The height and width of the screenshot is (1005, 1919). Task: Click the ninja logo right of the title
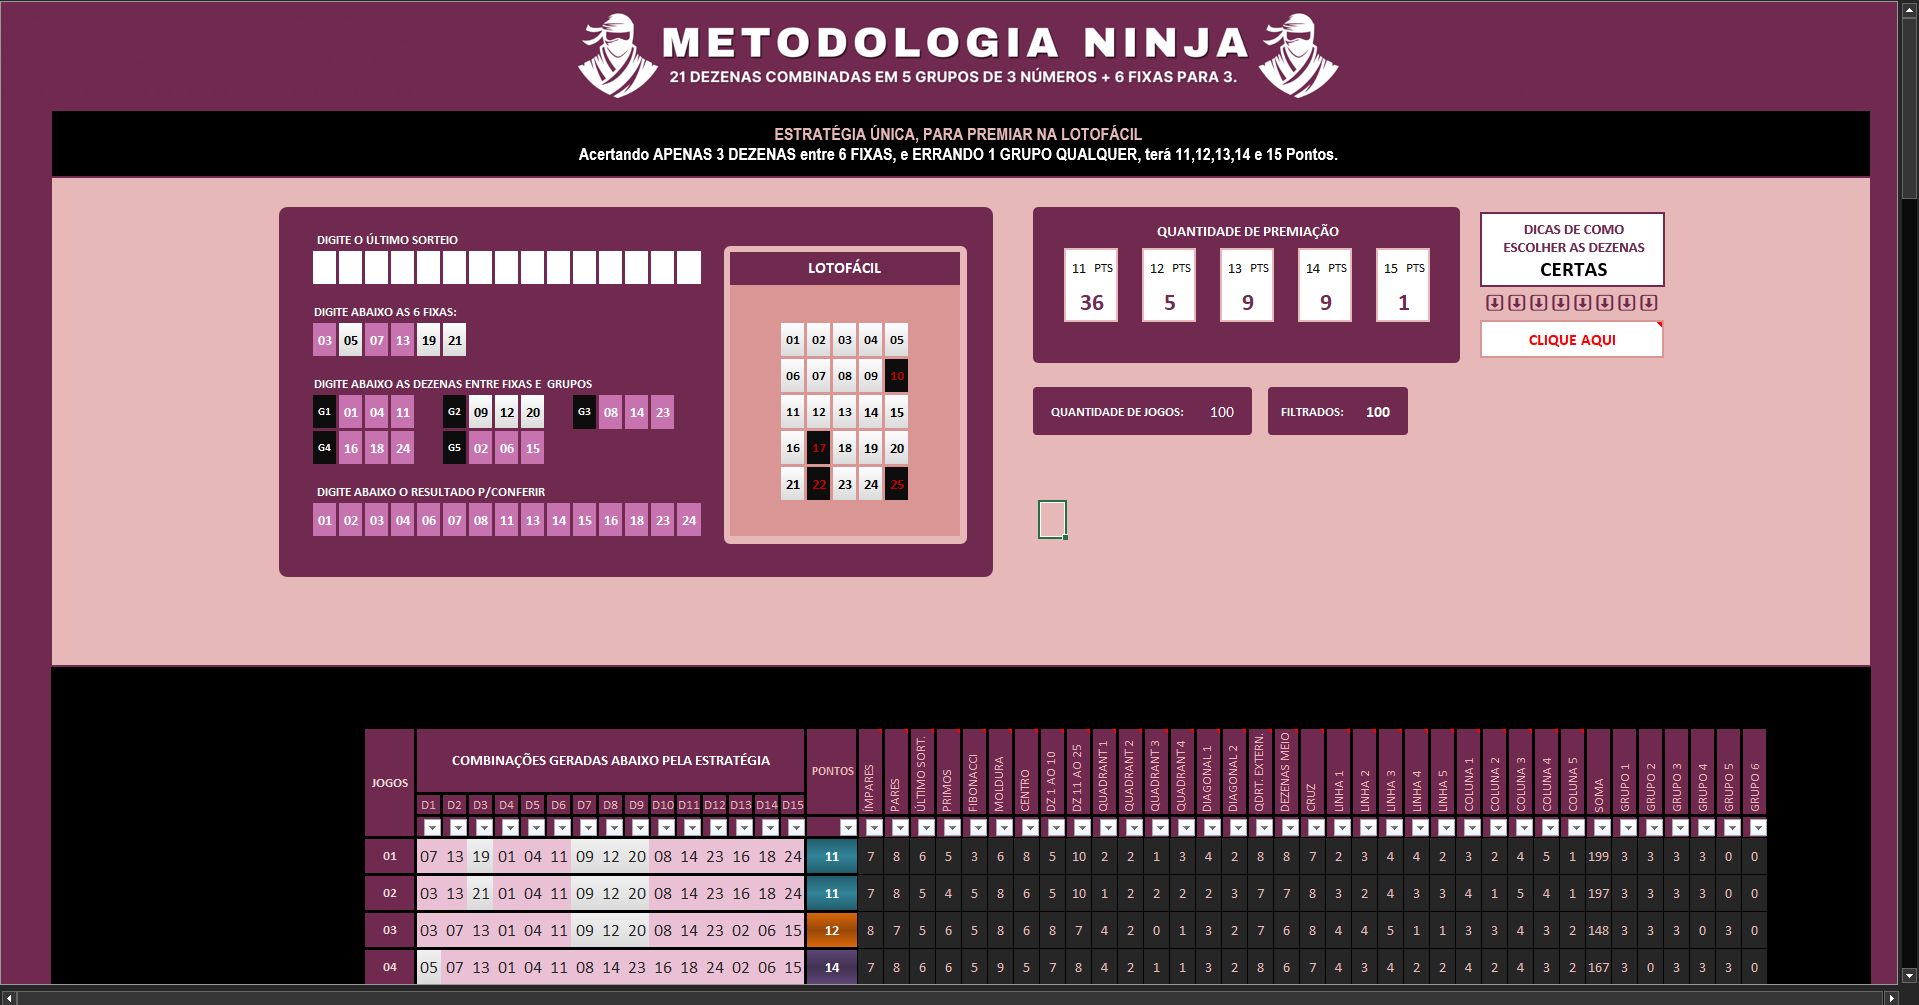coord(1299,55)
